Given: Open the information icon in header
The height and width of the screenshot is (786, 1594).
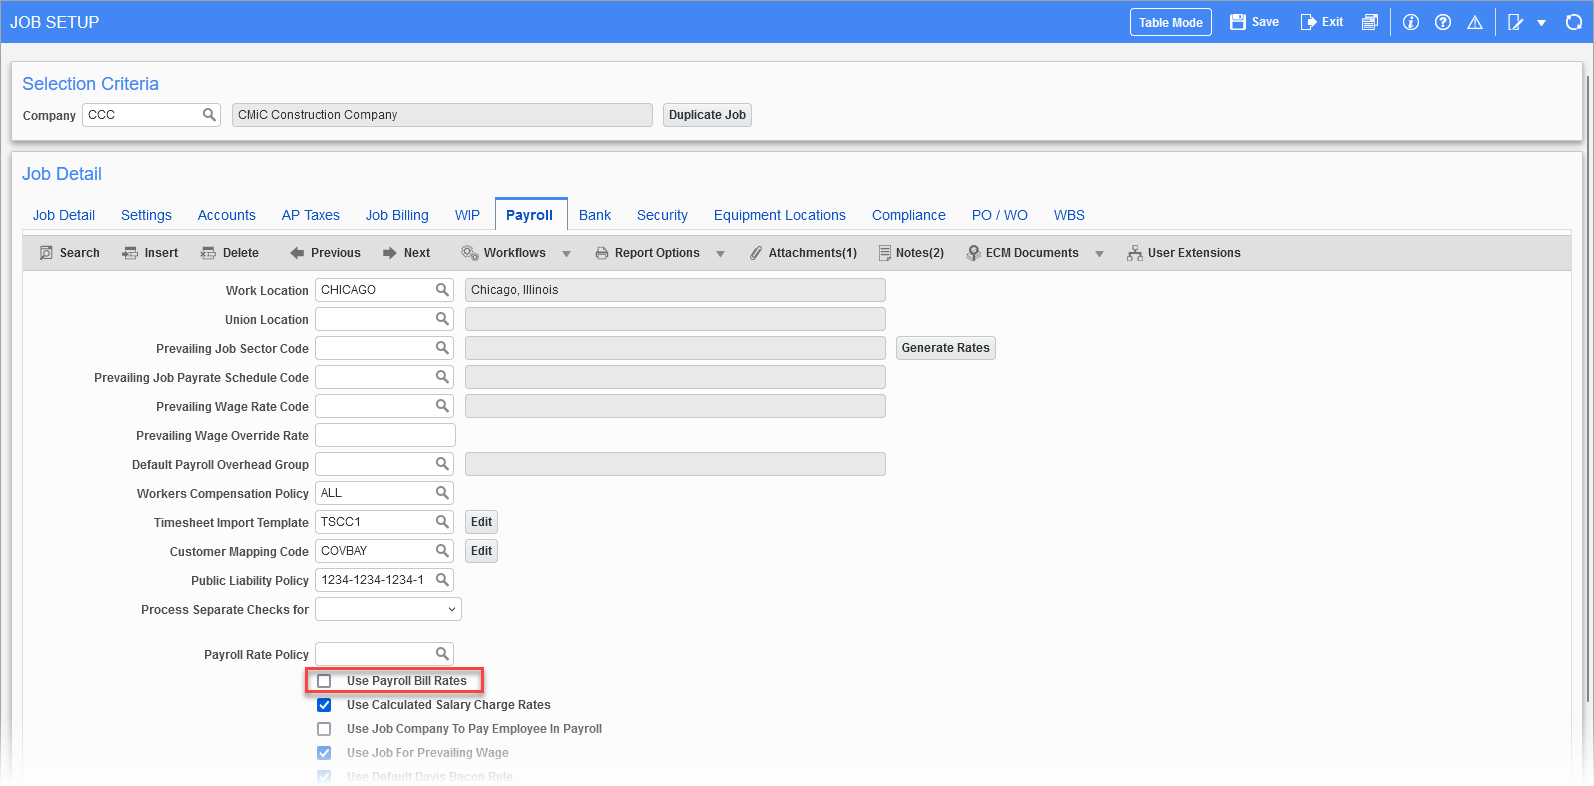Looking at the screenshot, I should click(x=1411, y=22).
